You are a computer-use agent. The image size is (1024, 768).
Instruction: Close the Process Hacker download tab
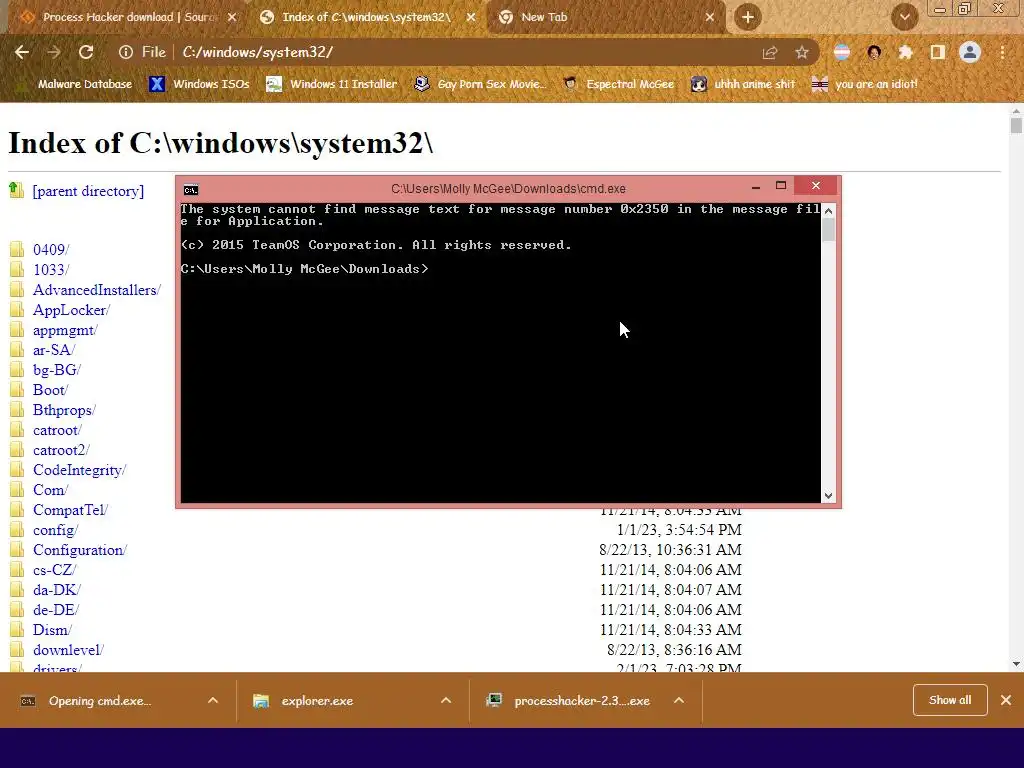[232, 18]
